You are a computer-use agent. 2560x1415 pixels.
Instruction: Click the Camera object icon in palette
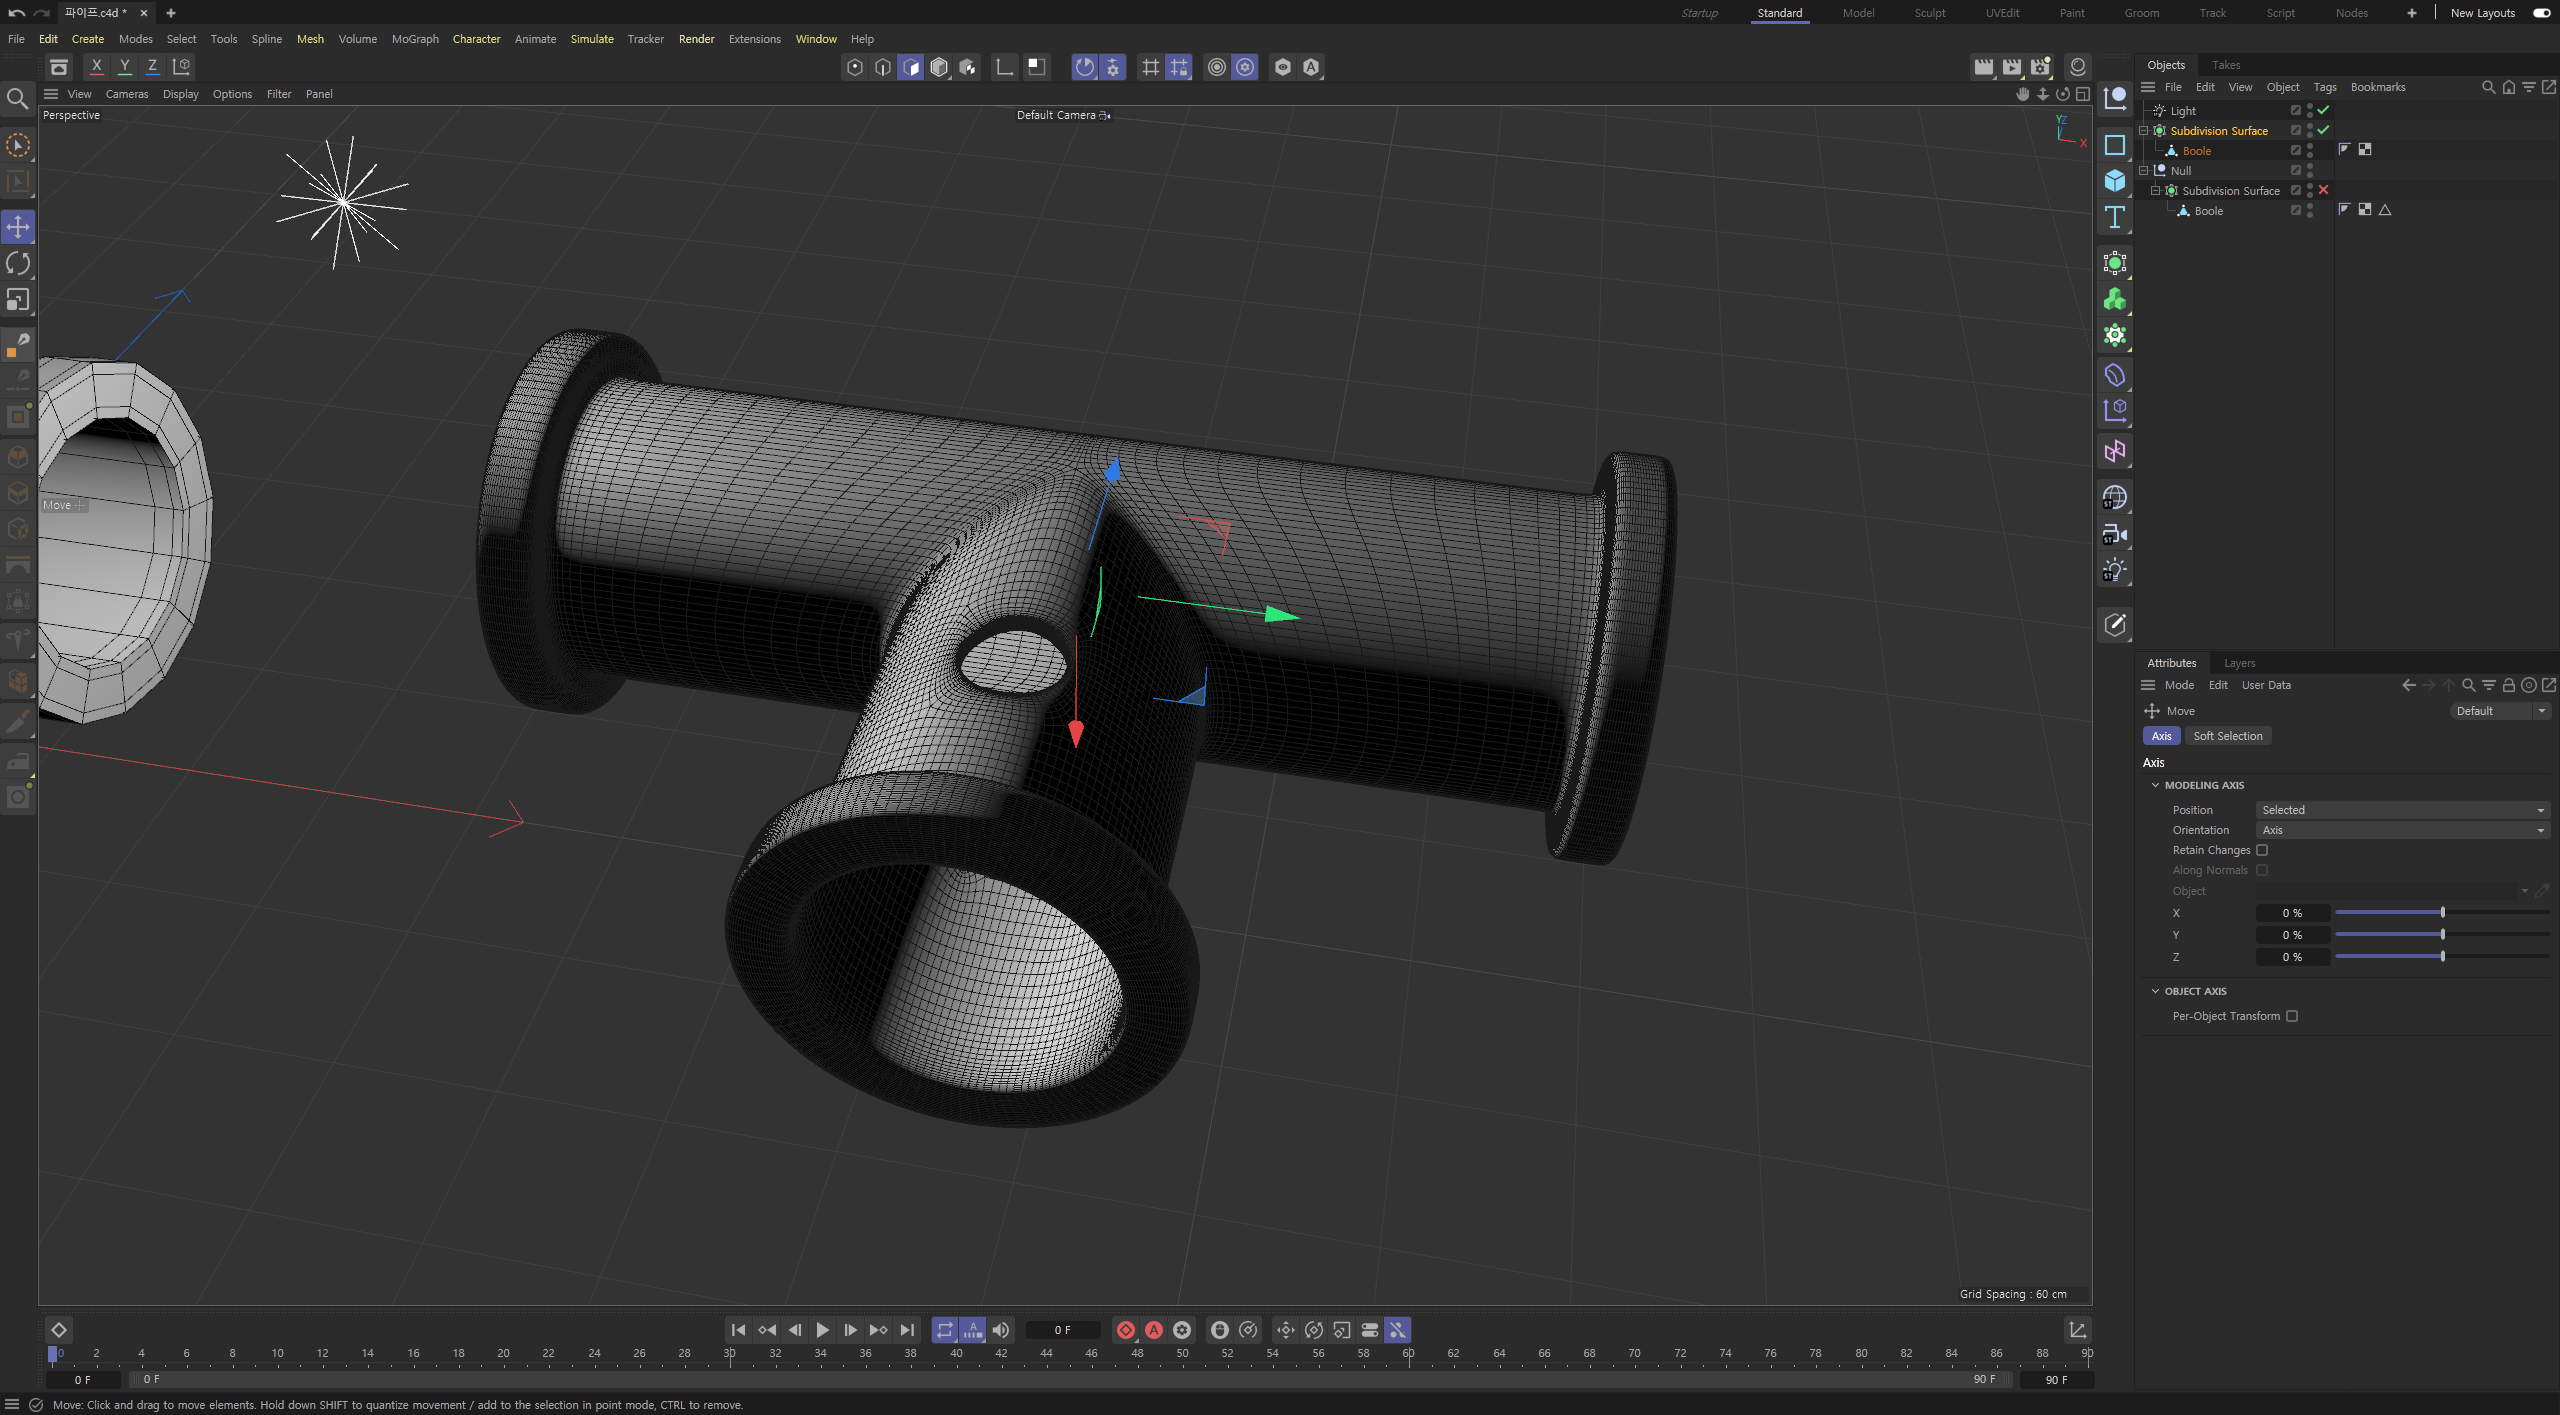click(x=2114, y=535)
